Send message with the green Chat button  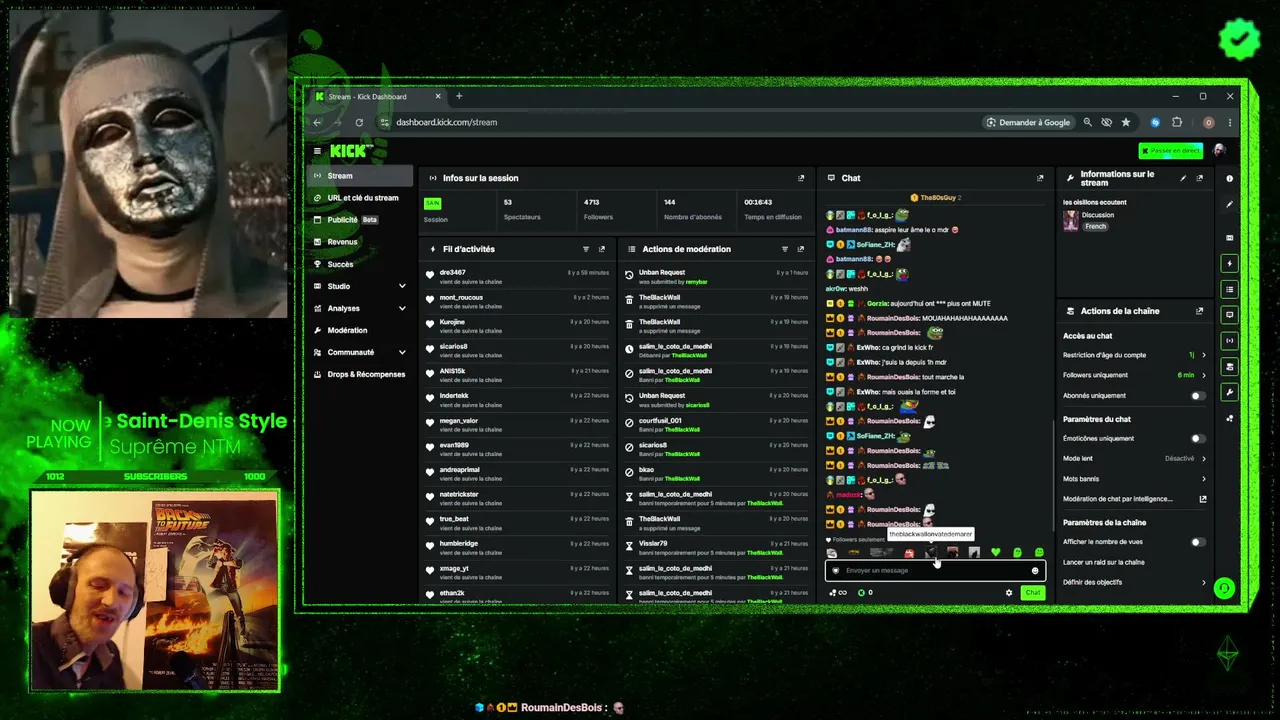(x=1032, y=593)
